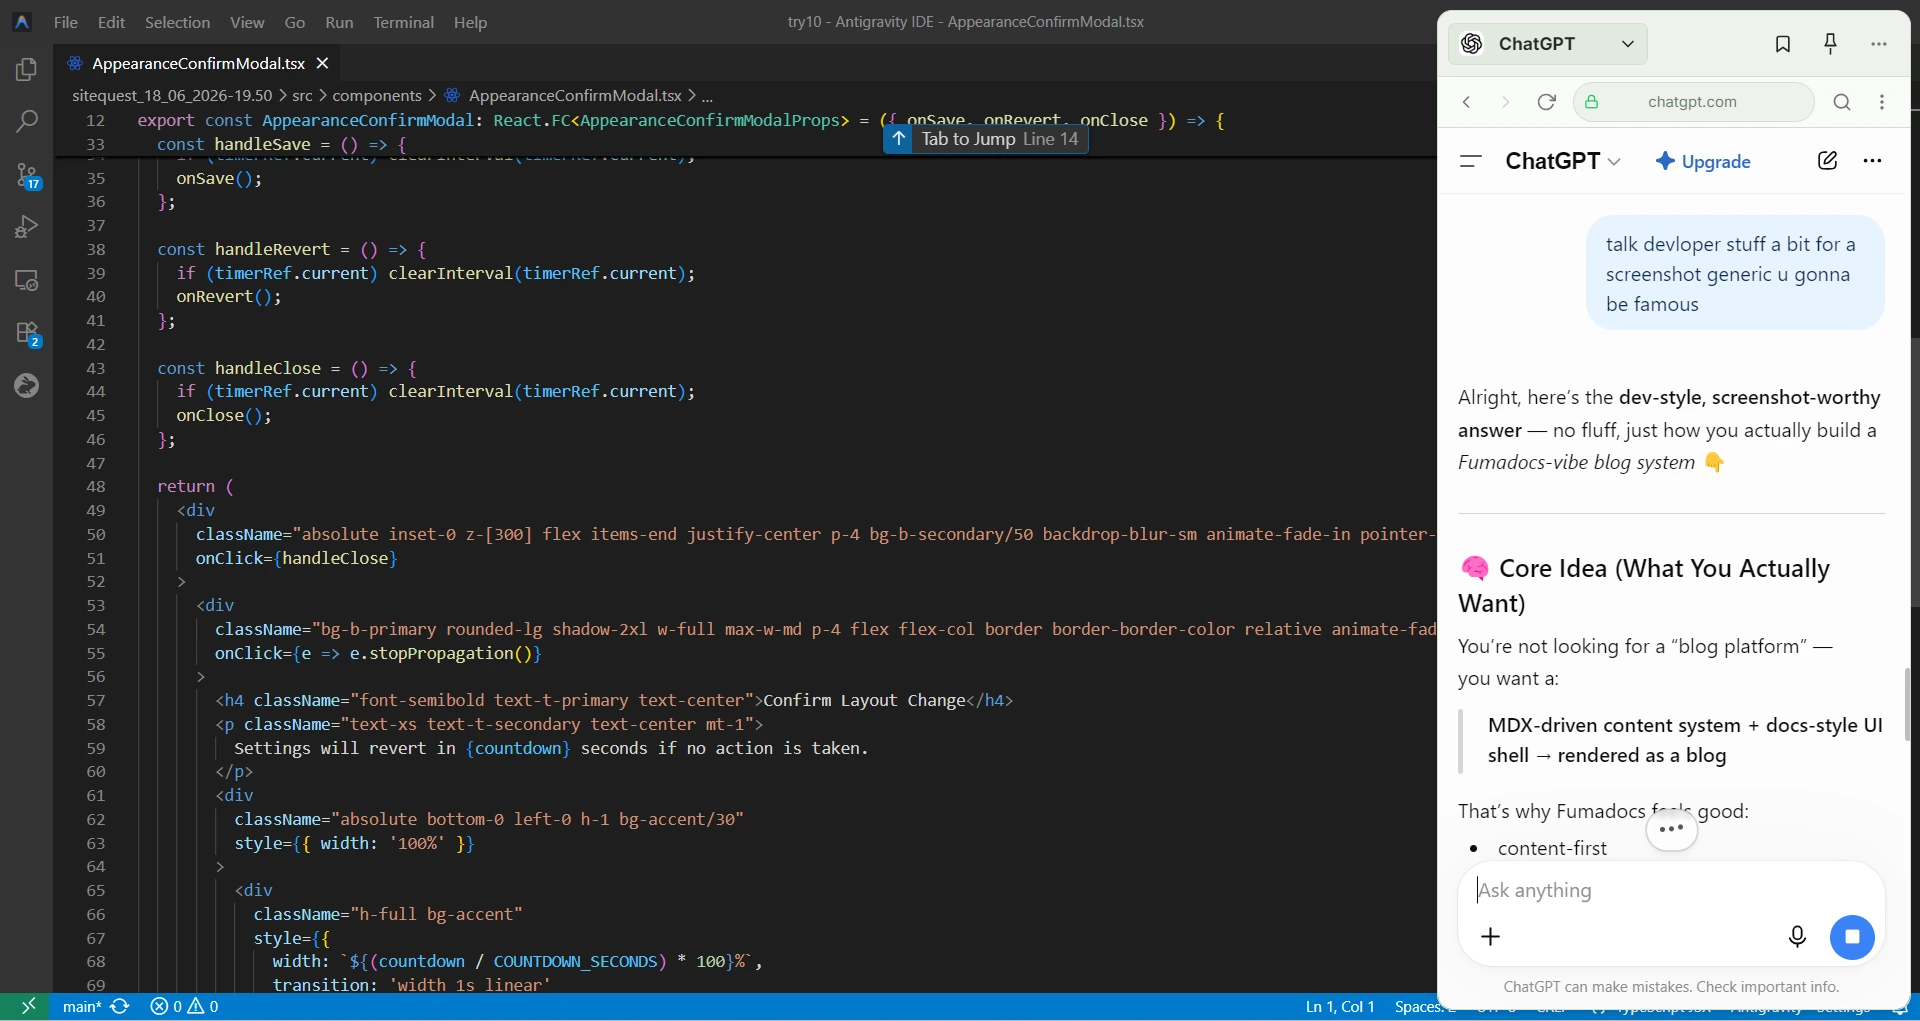Open the View menu

(247, 22)
